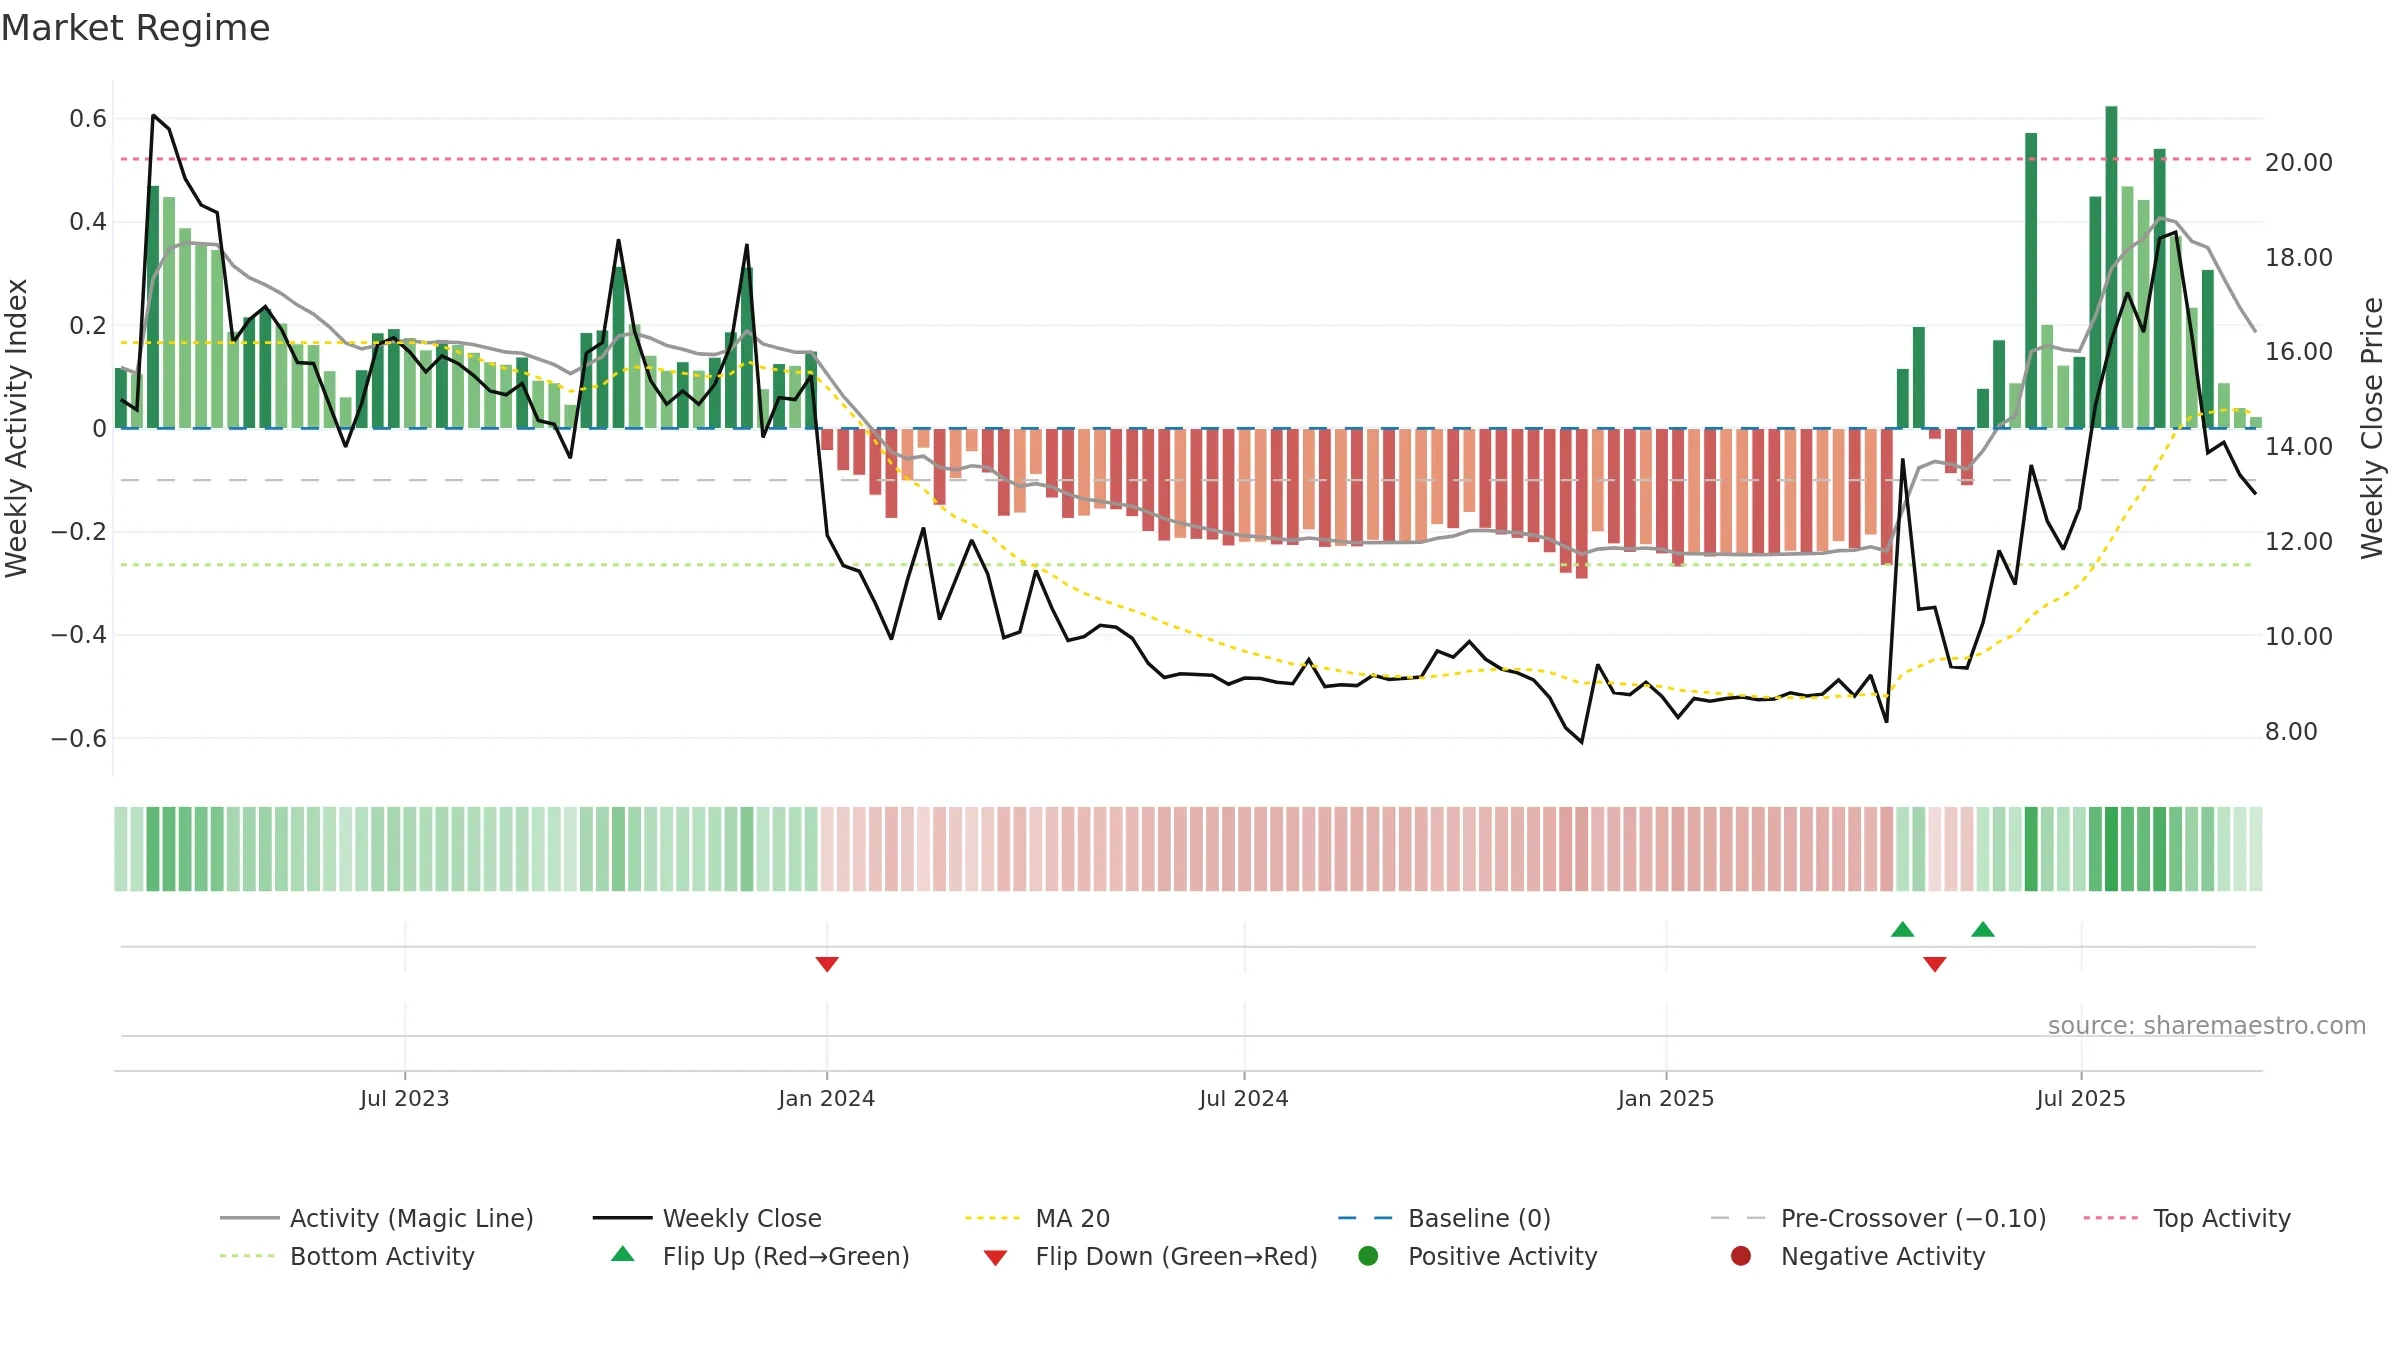Screen dimensions: 2400x1350
Task: Click the red Flip Down legend triangle
Action: (995, 1258)
